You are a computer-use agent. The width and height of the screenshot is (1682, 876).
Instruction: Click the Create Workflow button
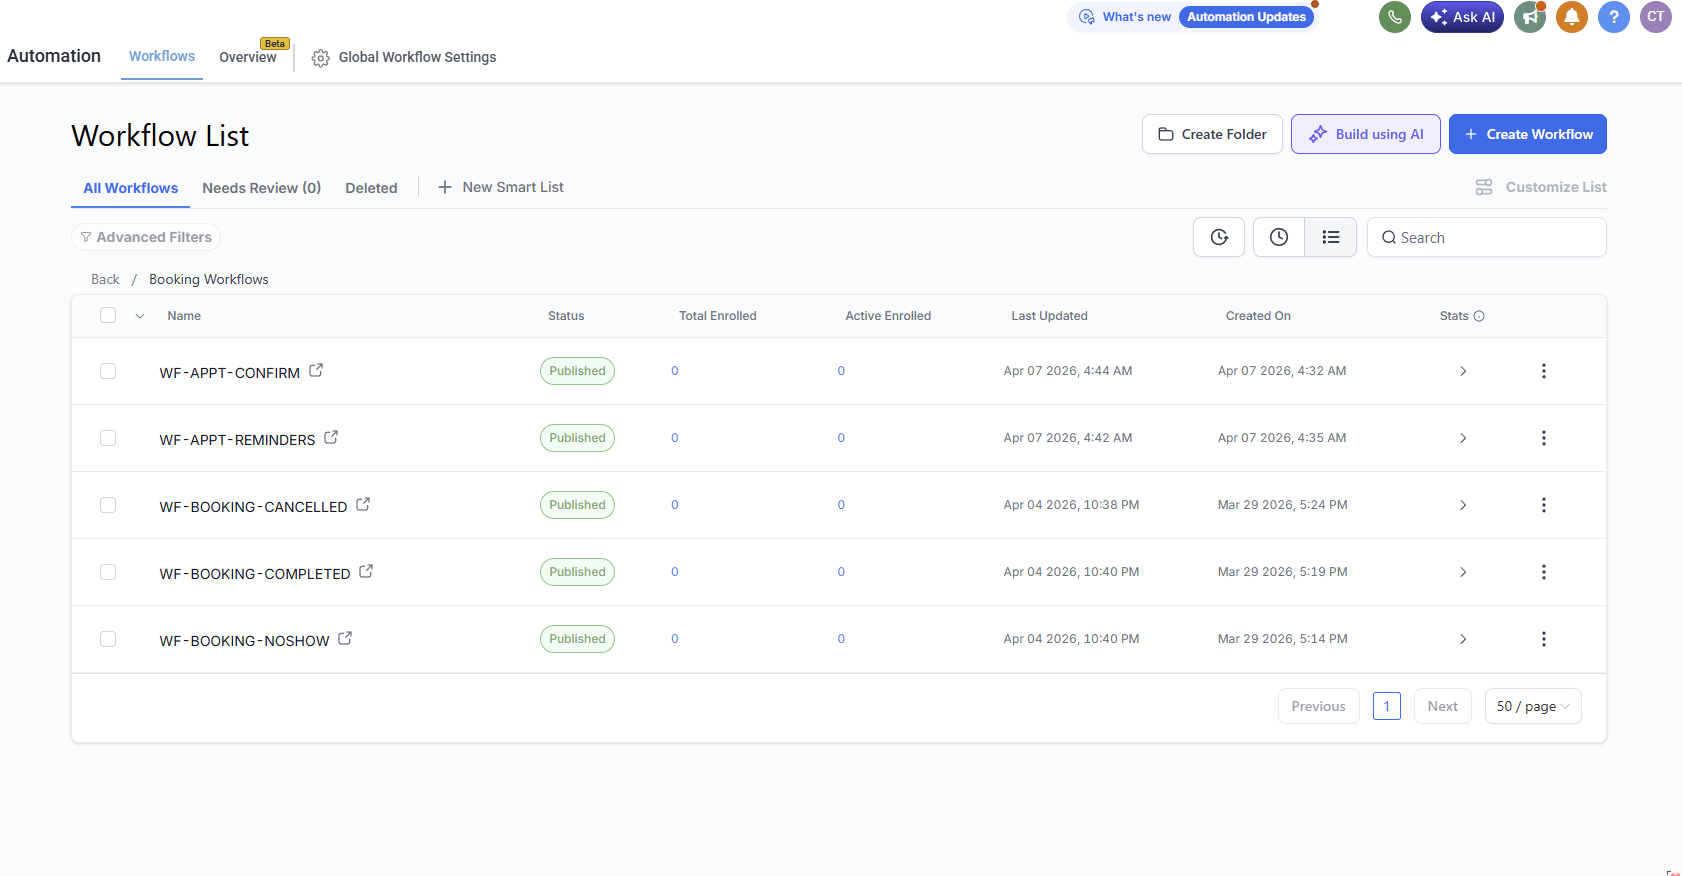click(1528, 134)
